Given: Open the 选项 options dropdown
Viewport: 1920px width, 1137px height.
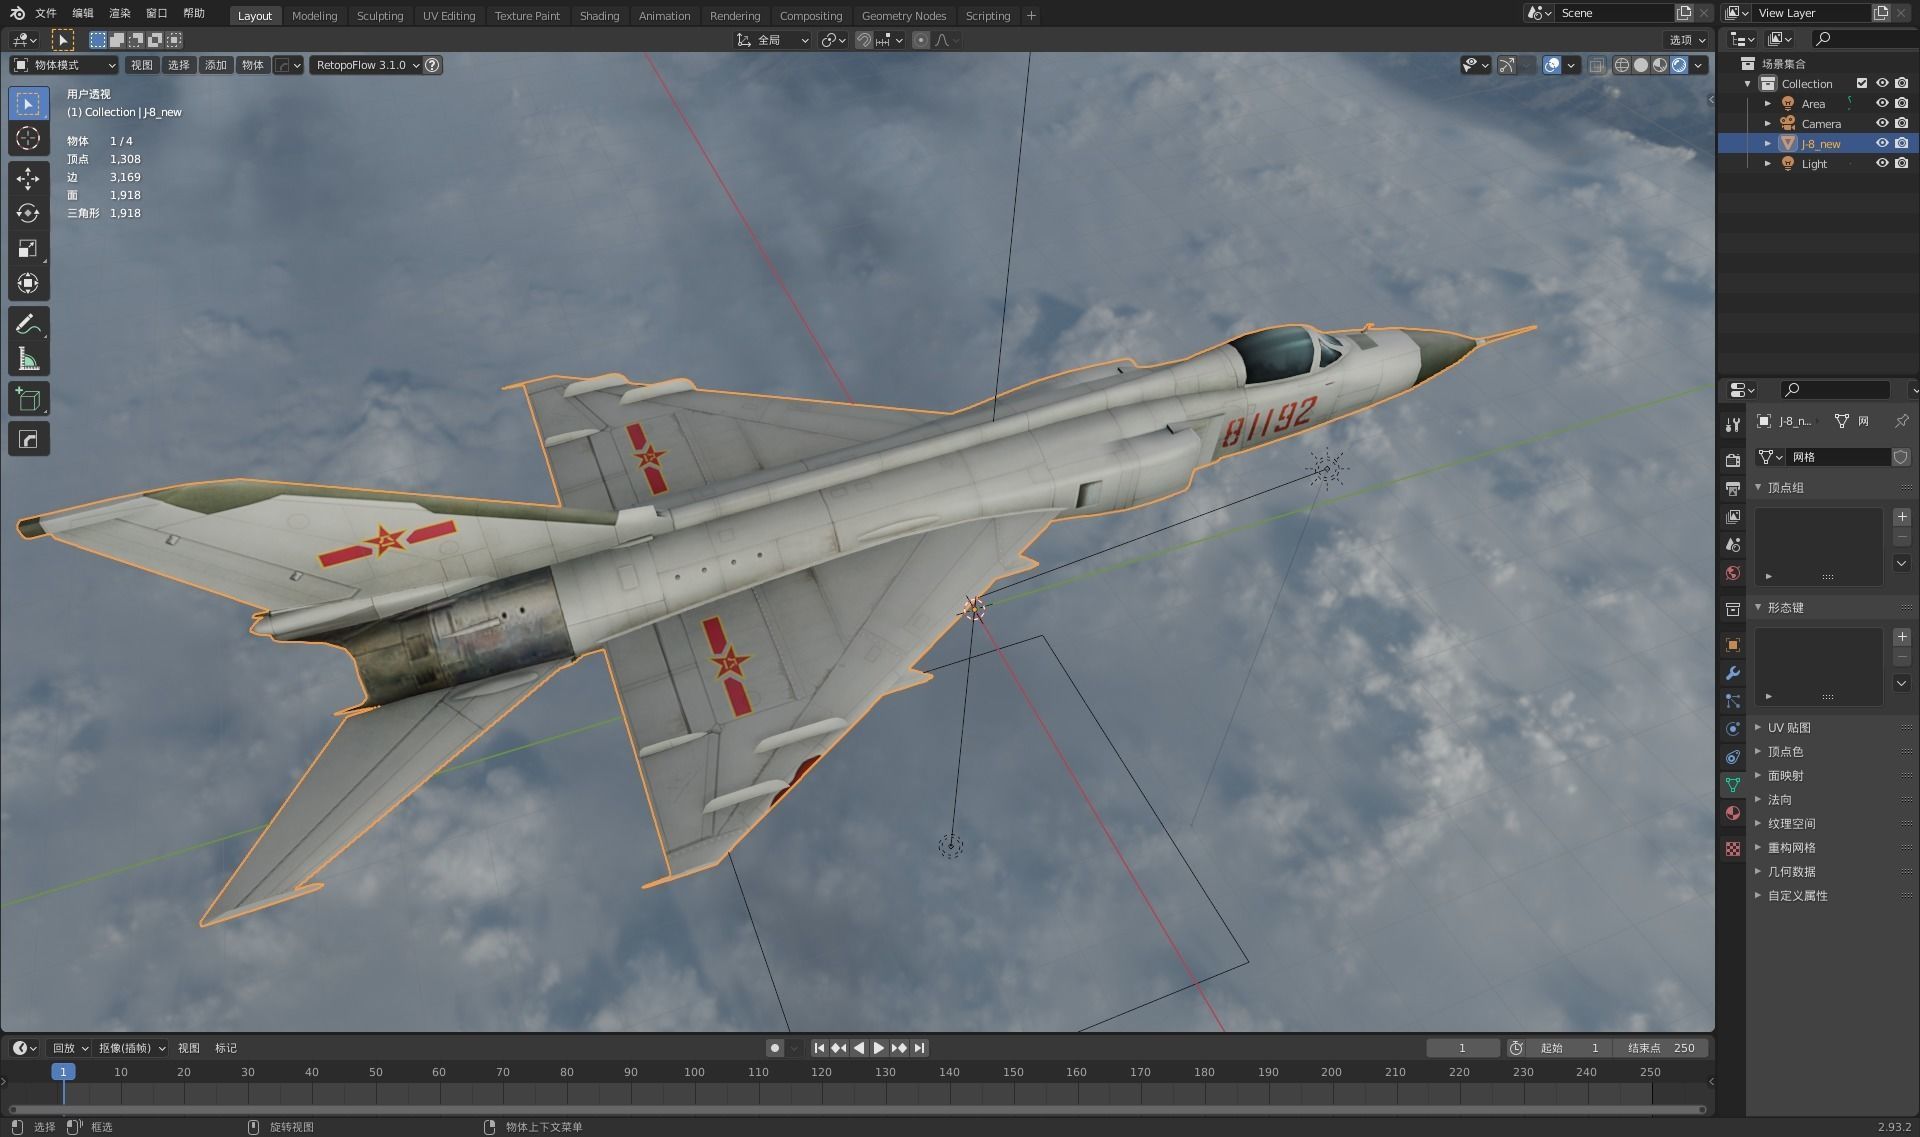Looking at the screenshot, I should tap(1687, 40).
